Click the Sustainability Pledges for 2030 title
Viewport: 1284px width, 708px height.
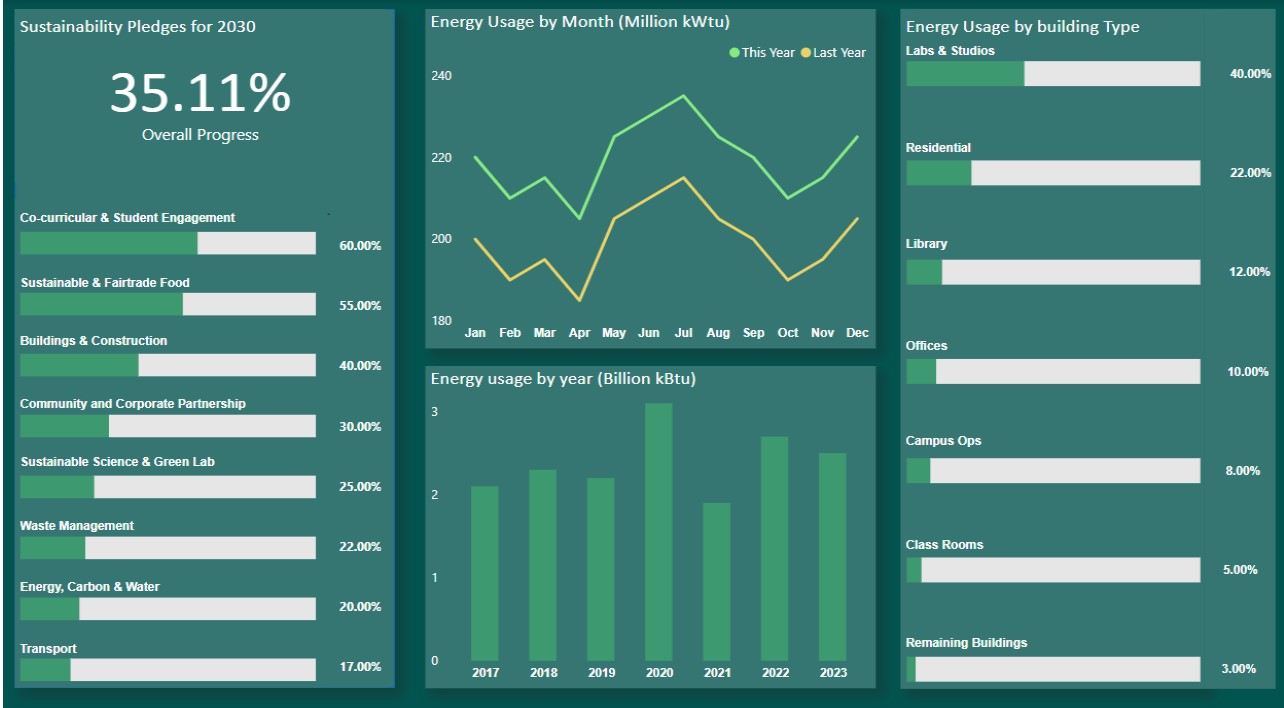[138, 27]
